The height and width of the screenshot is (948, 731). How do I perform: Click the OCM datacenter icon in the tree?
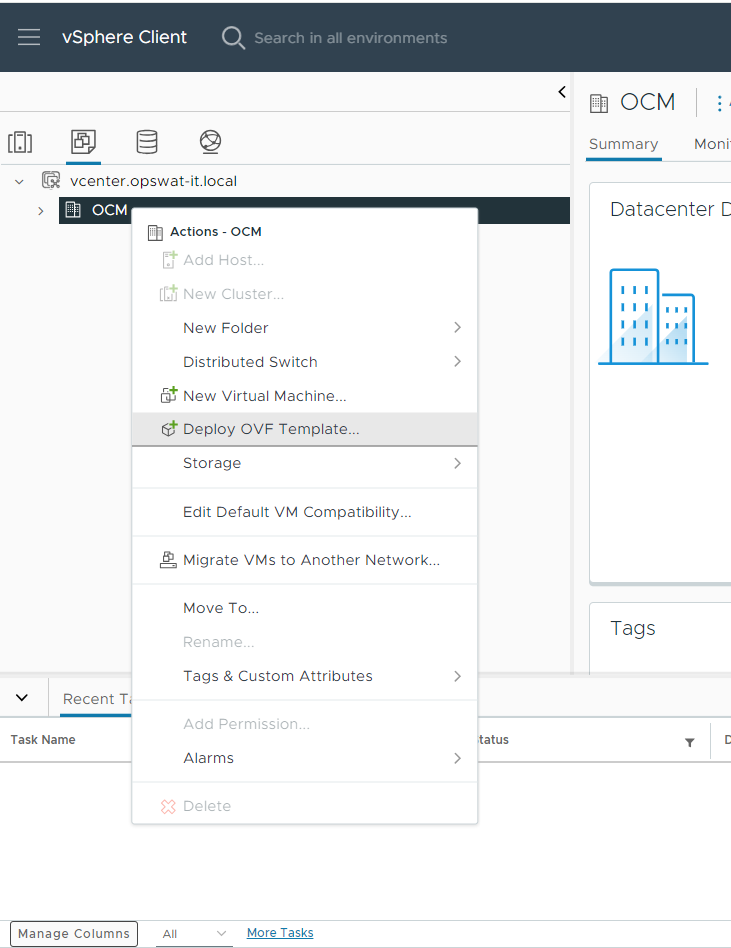(73, 210)
